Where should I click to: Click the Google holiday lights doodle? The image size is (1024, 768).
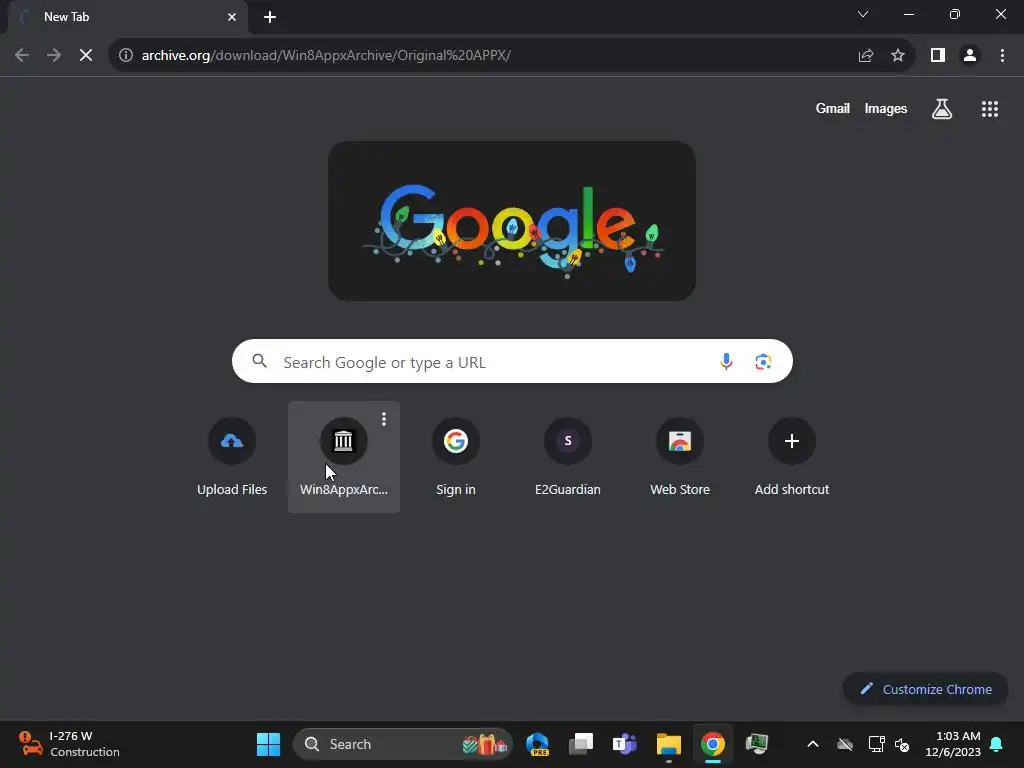click(511, 221)
